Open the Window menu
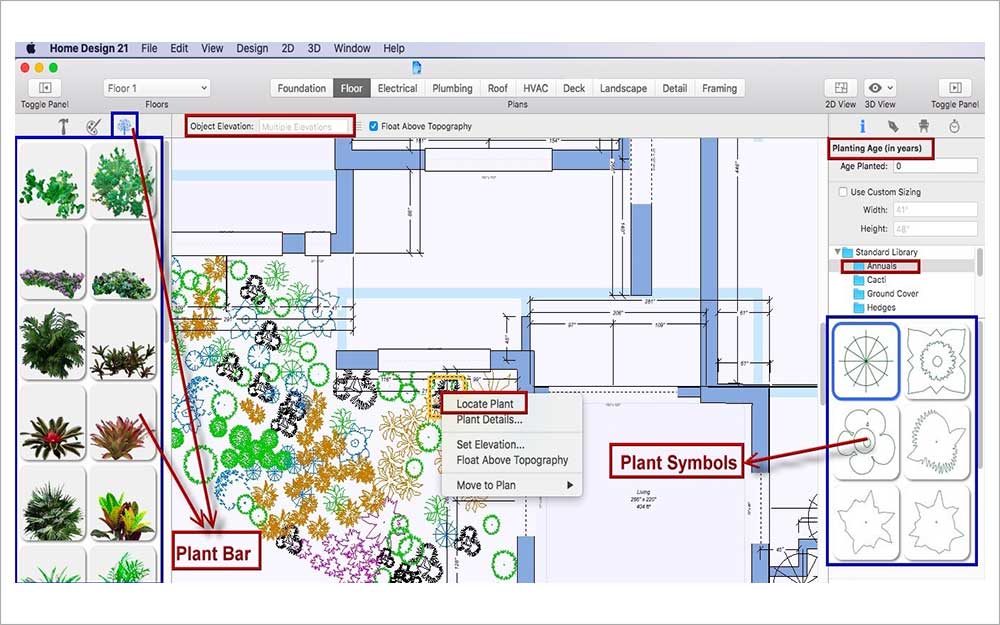This screenshot has height=625, width=1000. tap(352, 48)
